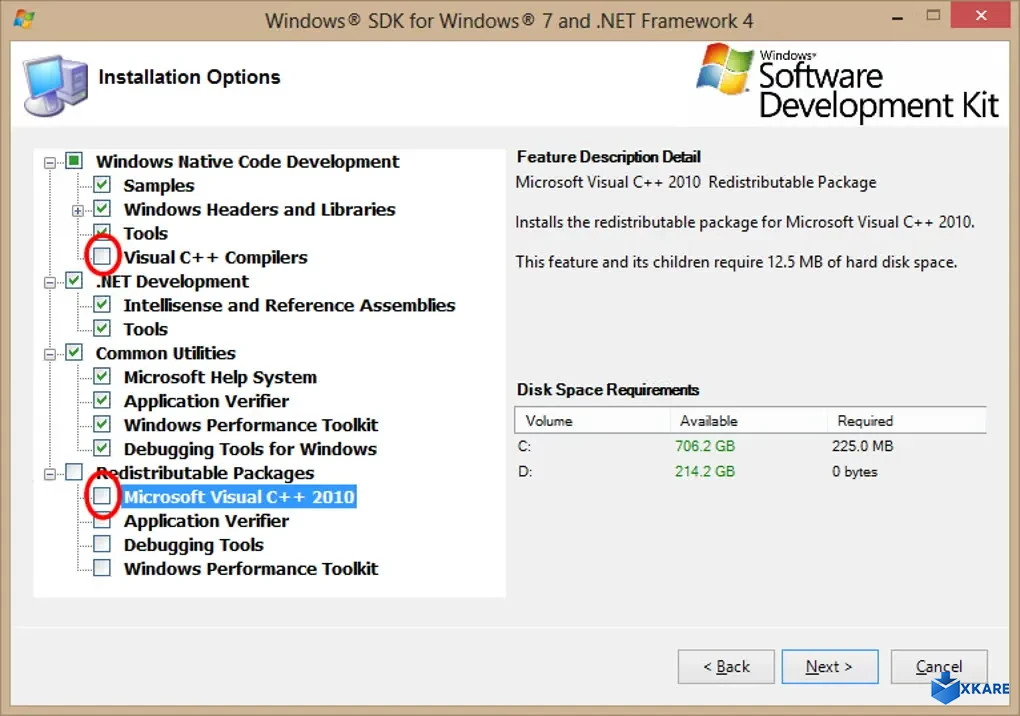
Task: Uncheck the Microsoft Help System checkbox
Action: point(102,377)
